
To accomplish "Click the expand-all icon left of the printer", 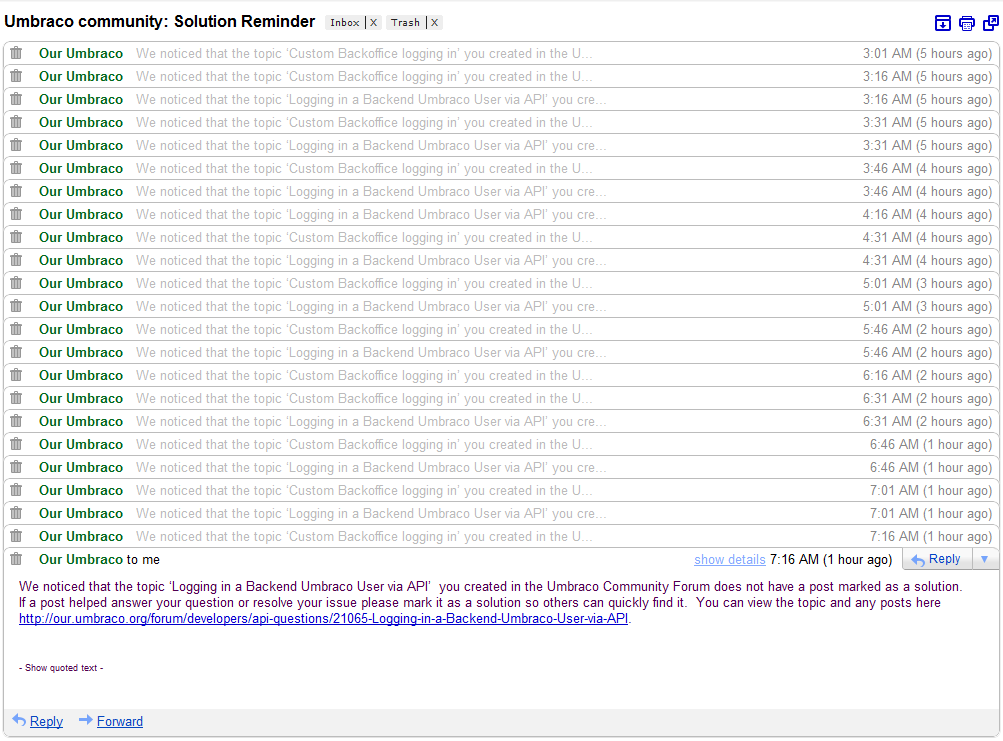I will (x=942, y=24).
